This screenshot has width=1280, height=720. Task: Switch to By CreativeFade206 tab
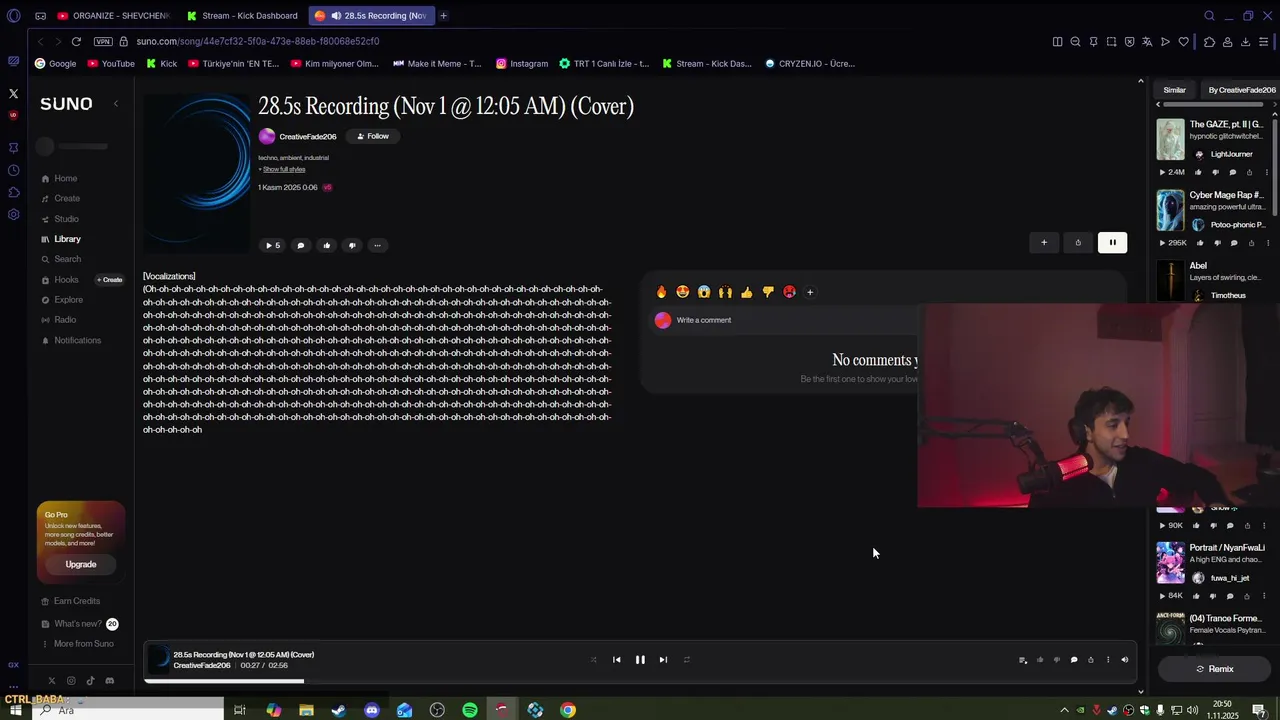1242,90
